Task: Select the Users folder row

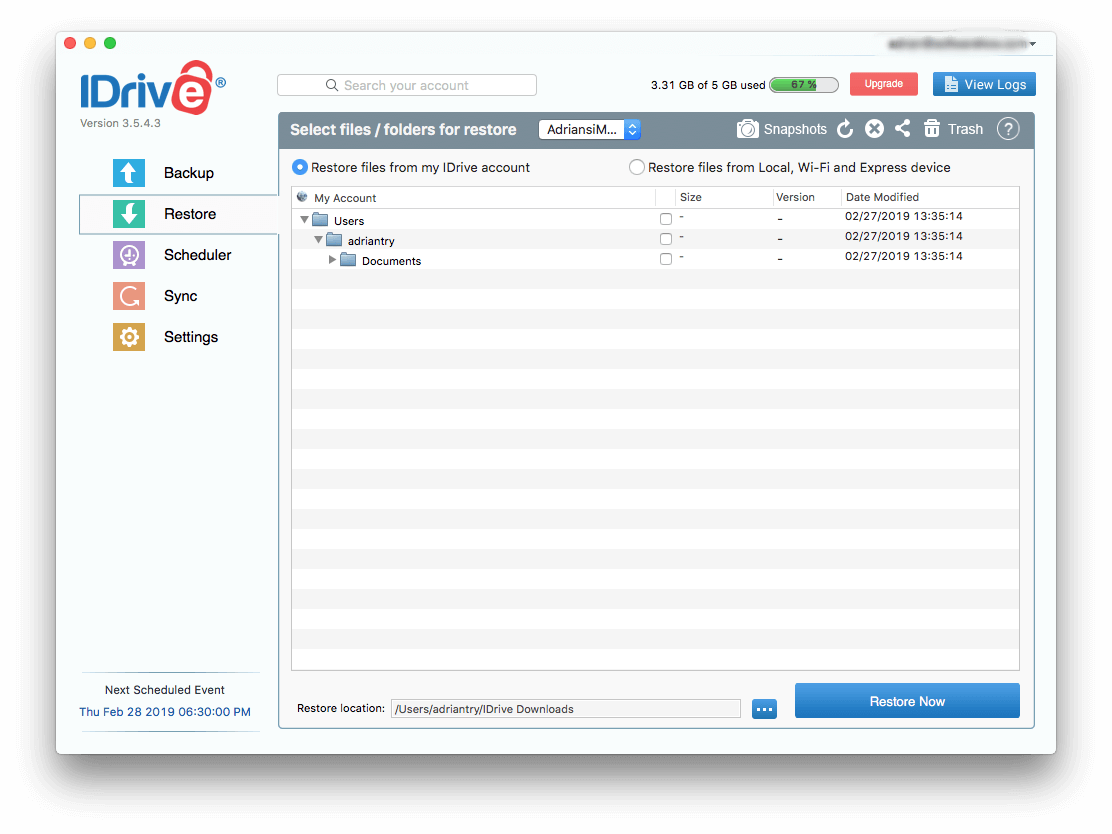Action: click(x=655, y=219)
